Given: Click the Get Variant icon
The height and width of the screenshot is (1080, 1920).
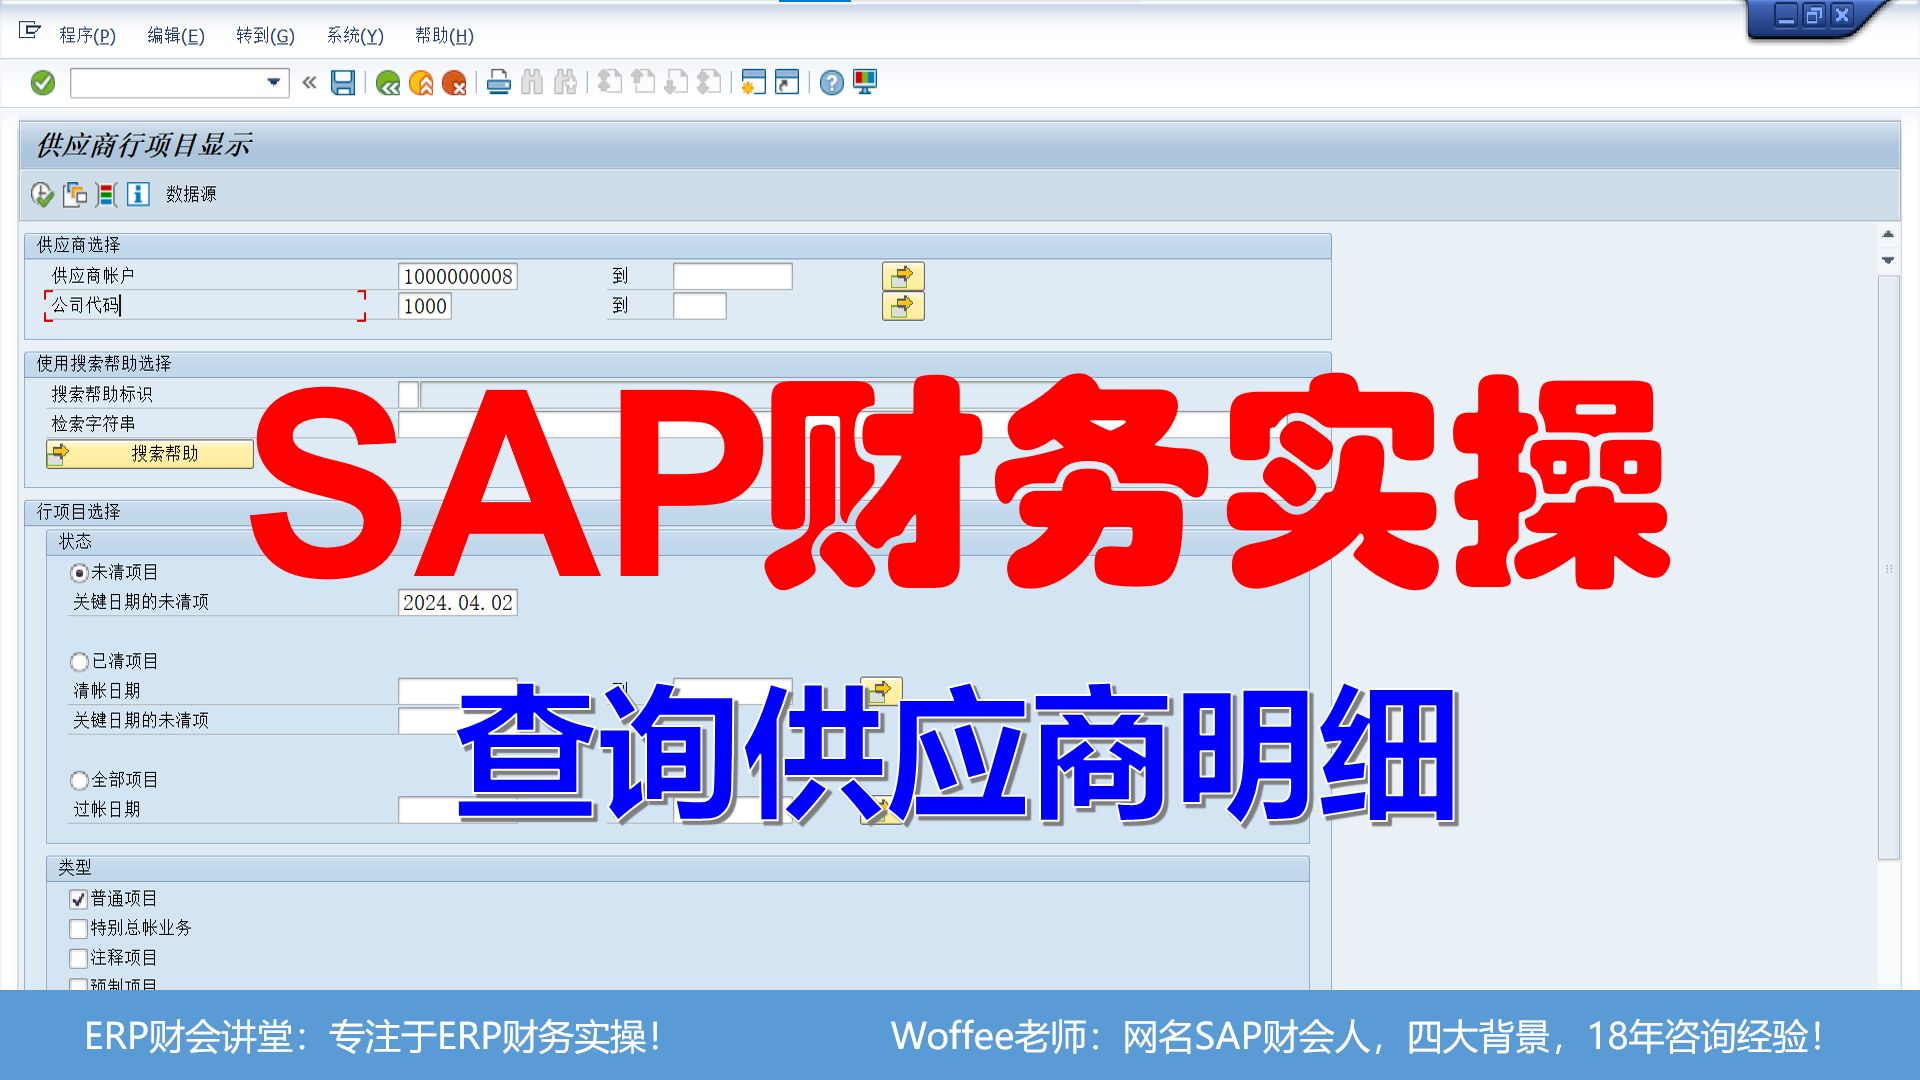Looking at the screenshot, I should coord(75,194).
